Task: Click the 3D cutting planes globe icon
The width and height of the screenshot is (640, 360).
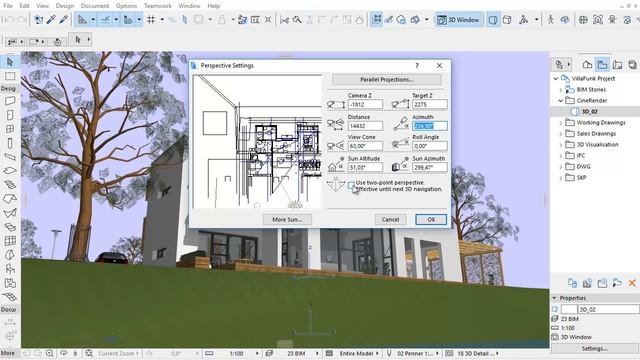Action: (x=583, y=20)
